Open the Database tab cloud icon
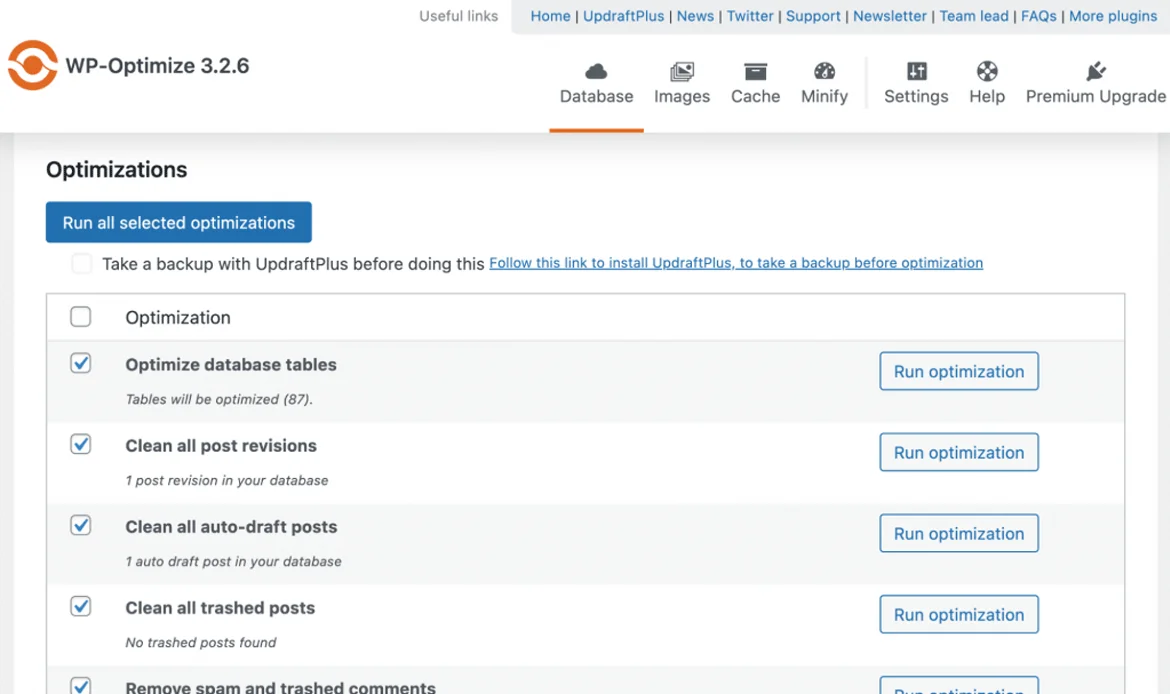 click(596, 72)
